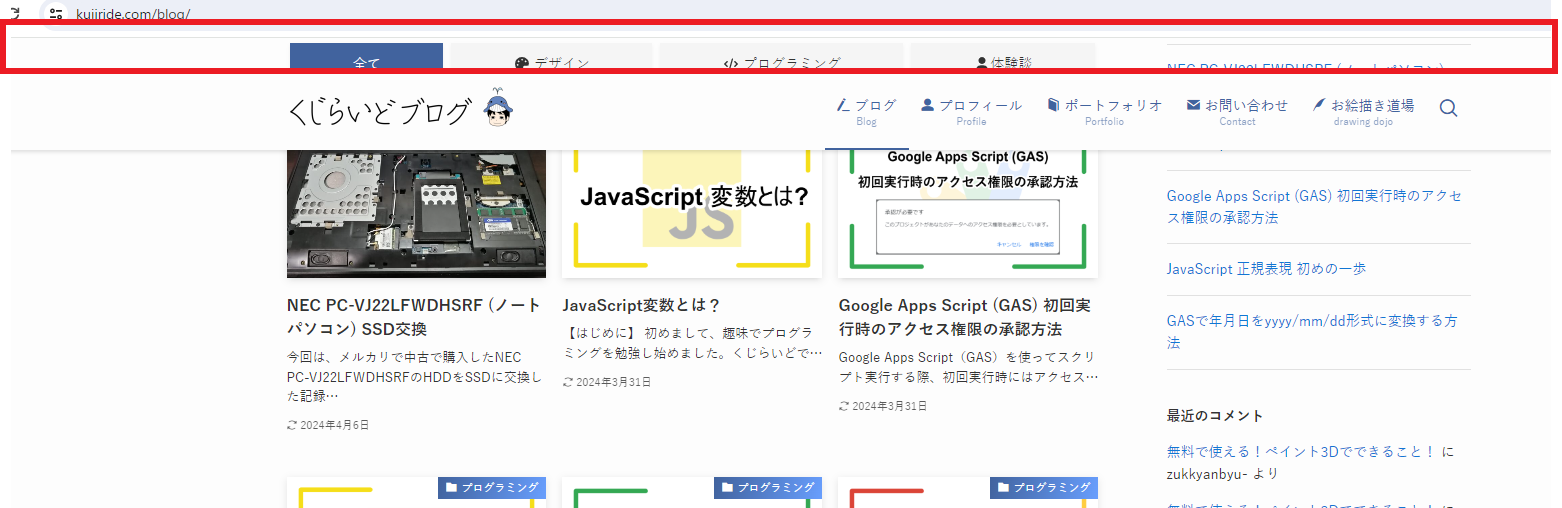
Task: Go to the ブログ navigation item
Action: click(866, 111)
